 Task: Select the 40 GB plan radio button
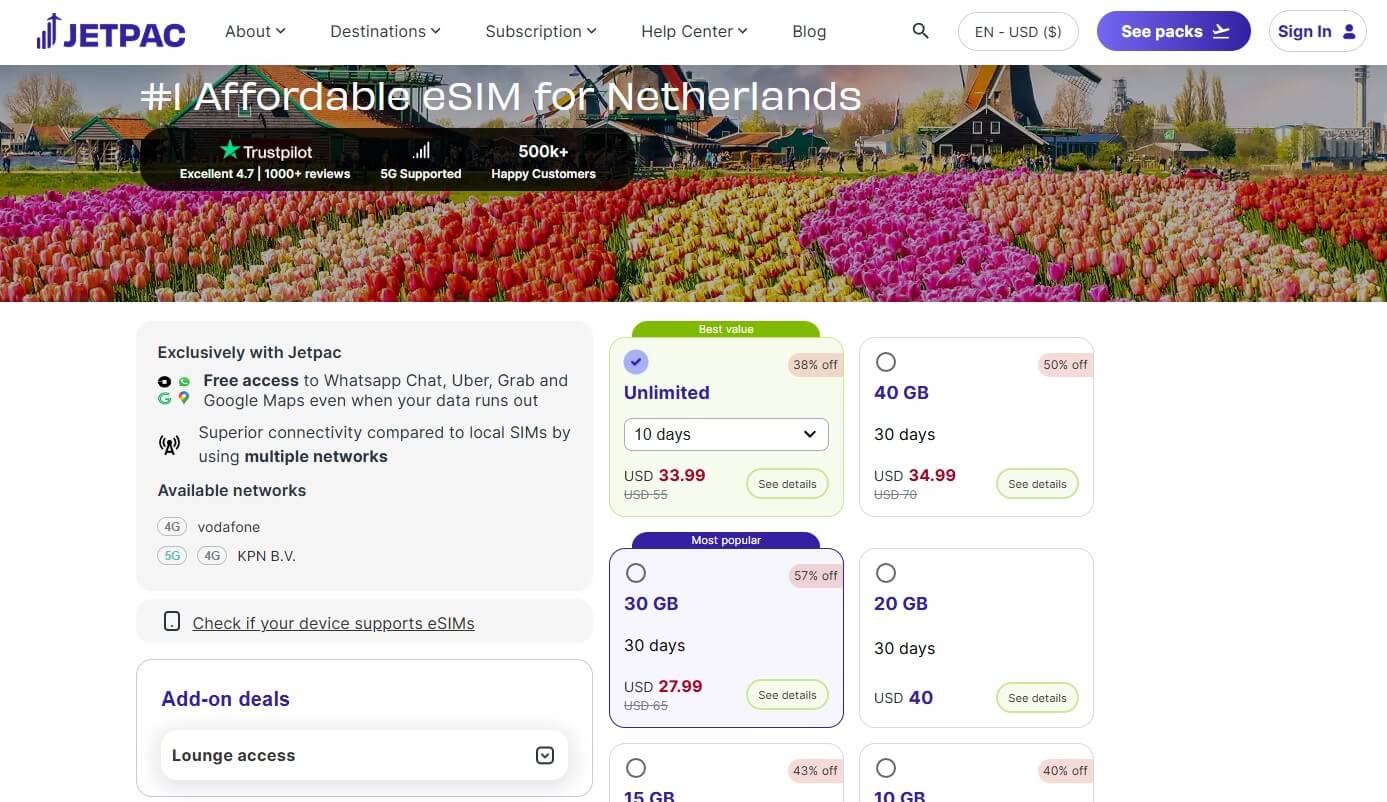coord(886,362)
